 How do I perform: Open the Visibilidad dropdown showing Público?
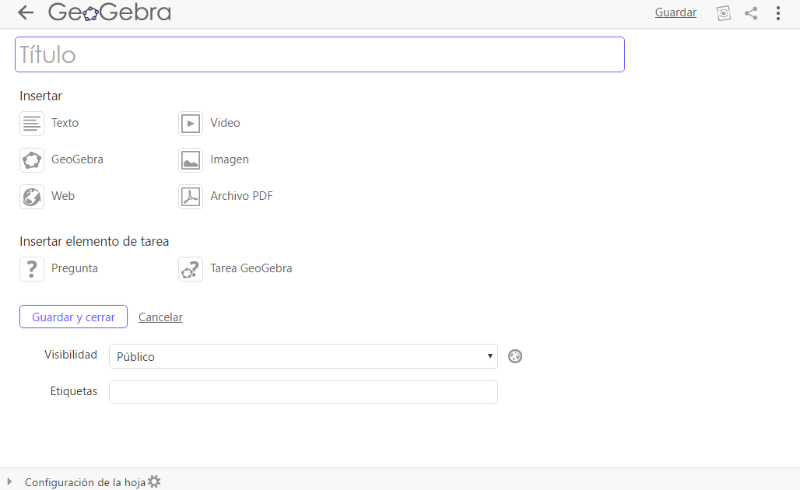(x=303, y=356)
